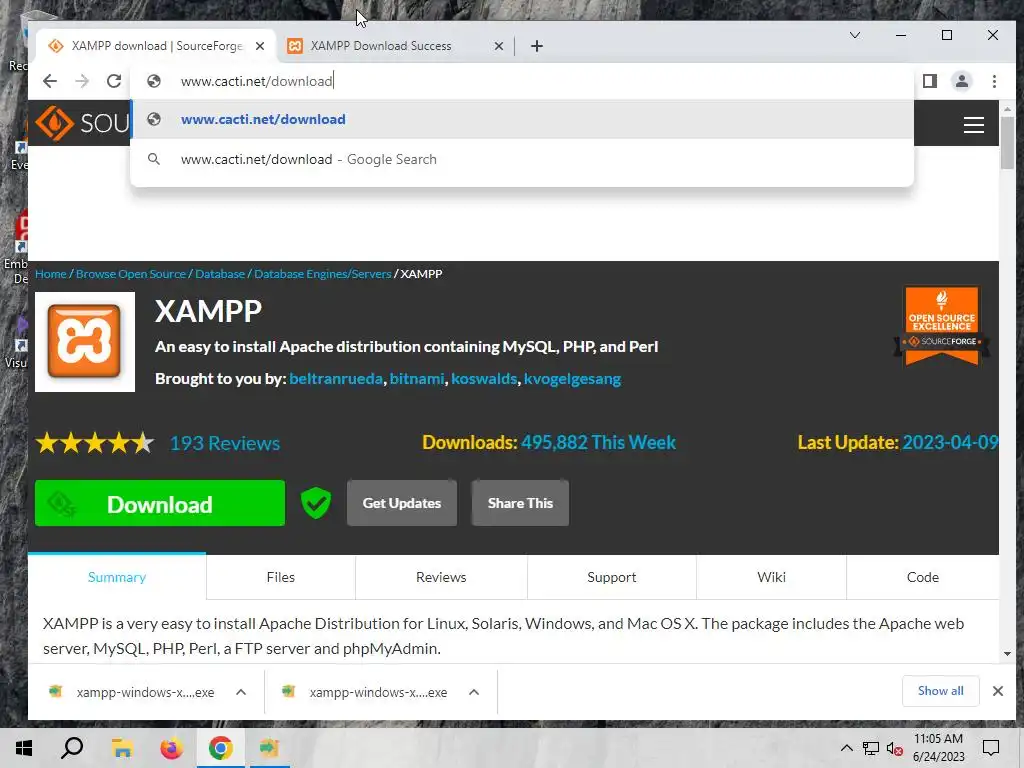Click the address bar text field
The width and height of the screenshot is (1024, 768).
tap(522, 81)
